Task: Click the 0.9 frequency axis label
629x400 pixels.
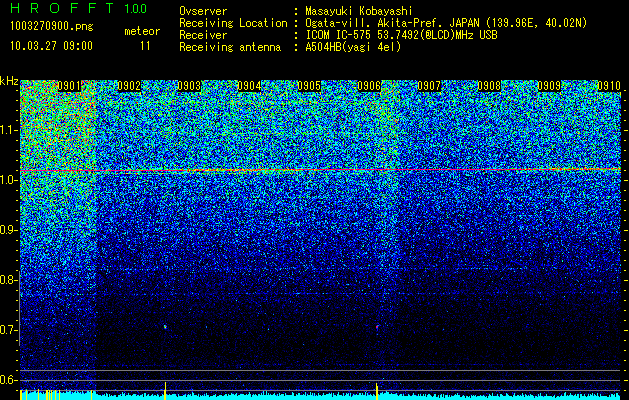Action: [8, 230]
